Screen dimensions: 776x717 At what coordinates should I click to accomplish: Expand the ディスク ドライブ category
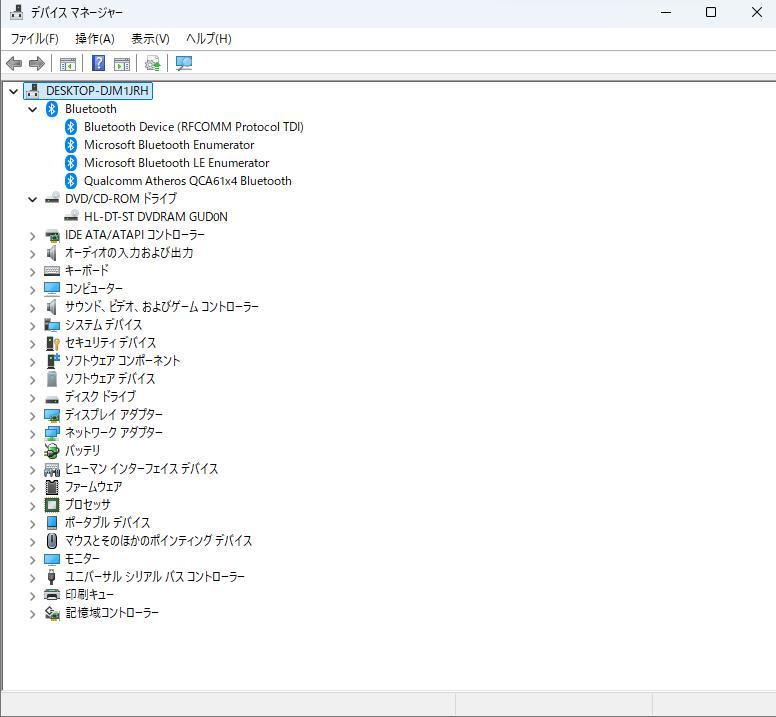[33, 398]
